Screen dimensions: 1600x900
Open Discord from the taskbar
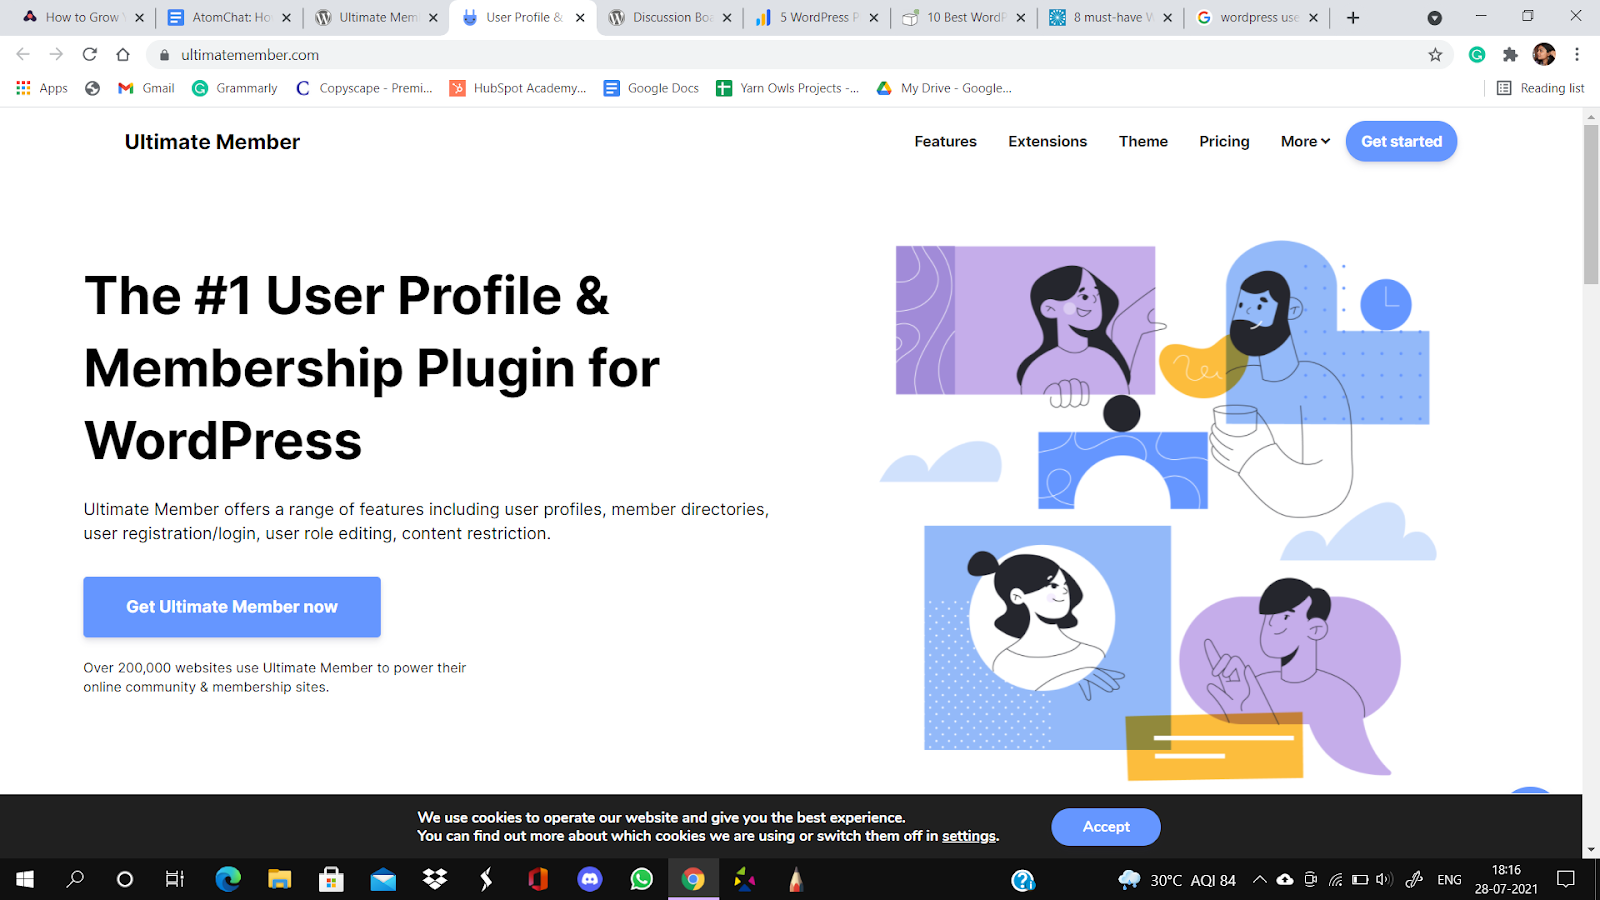590,879
